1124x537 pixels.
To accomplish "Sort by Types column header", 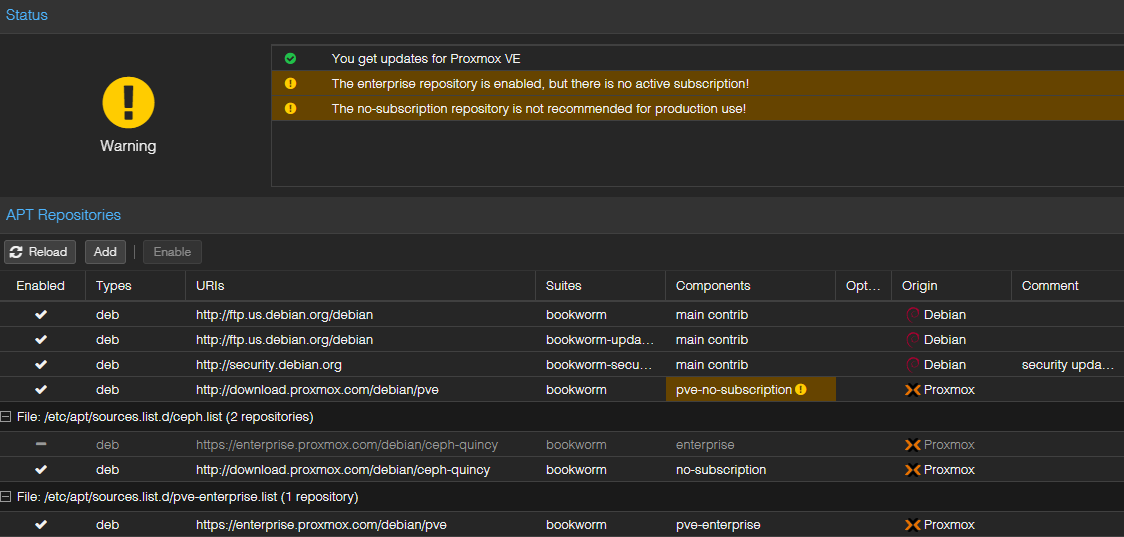I will pos(135,285).
